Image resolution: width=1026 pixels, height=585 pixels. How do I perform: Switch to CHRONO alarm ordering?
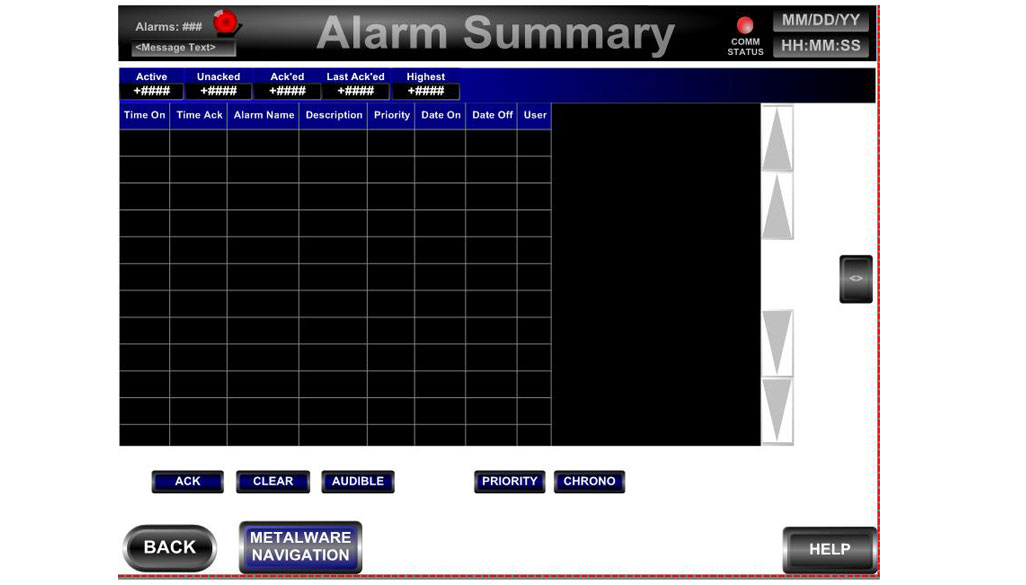tap(589, 482)
